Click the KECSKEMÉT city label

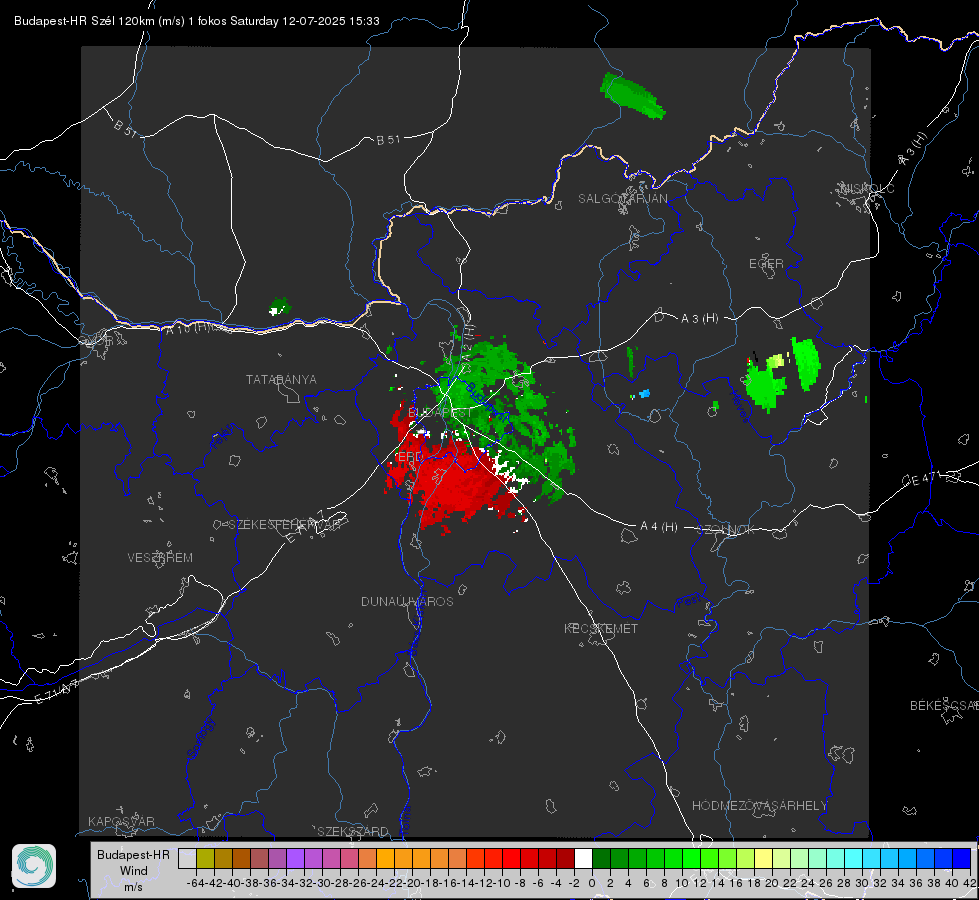tap(601, 628)
